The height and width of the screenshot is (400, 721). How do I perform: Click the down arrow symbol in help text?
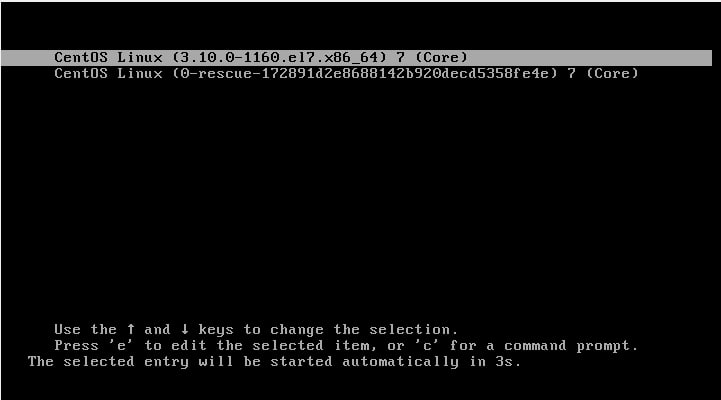(x=184, y=329)
